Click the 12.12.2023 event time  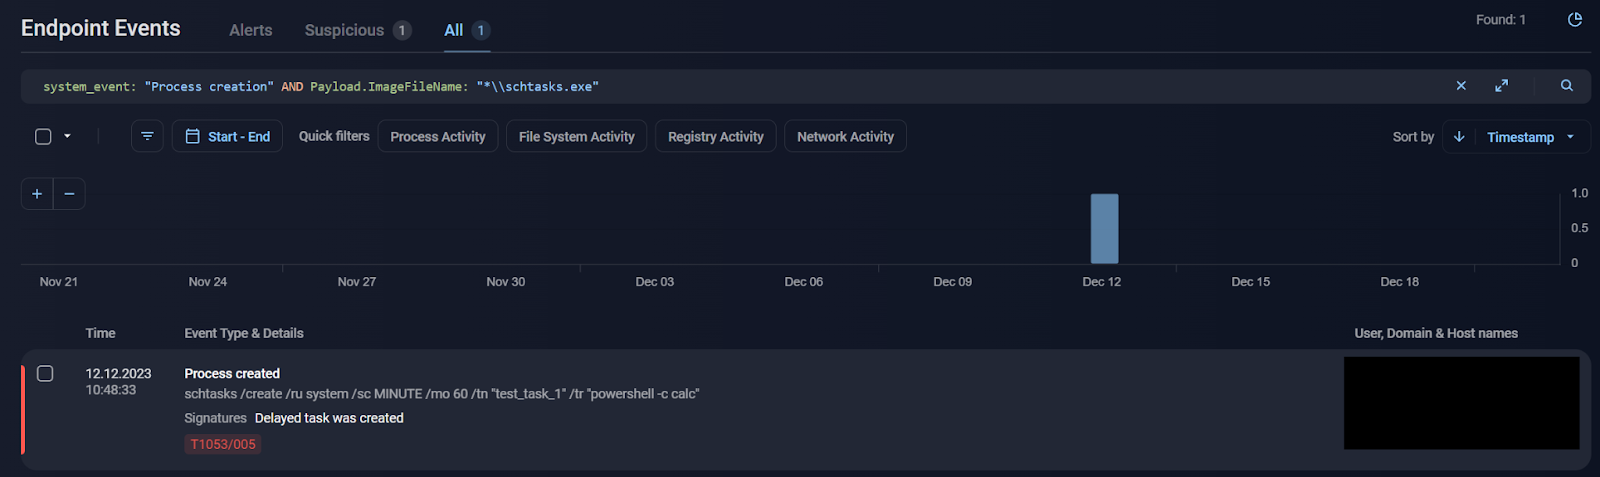(x=118, y=373)
